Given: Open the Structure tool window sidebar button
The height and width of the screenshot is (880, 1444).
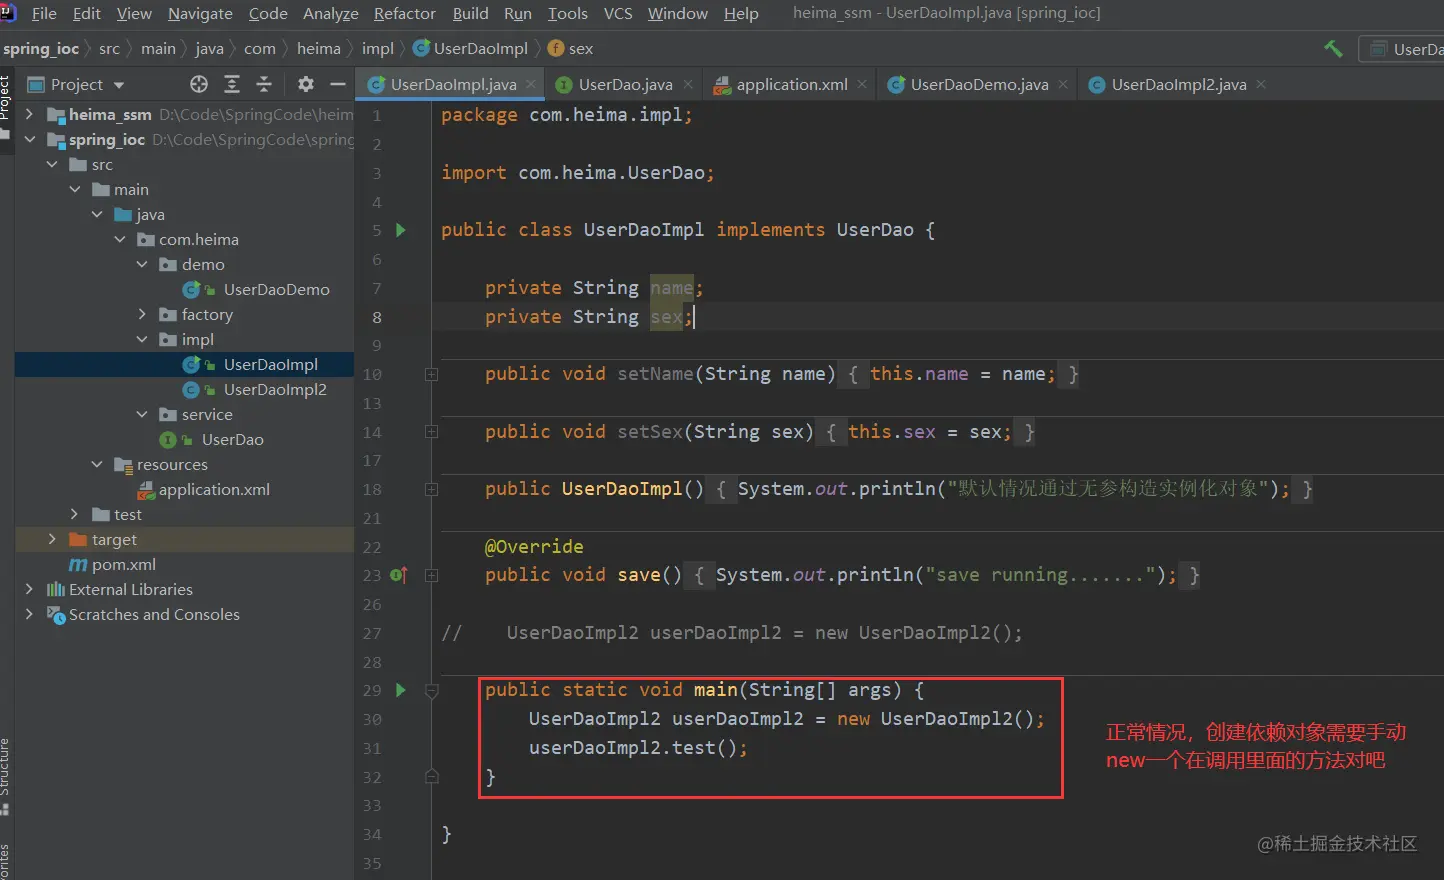Looking at the screenshot, I should tap(5, 775).
